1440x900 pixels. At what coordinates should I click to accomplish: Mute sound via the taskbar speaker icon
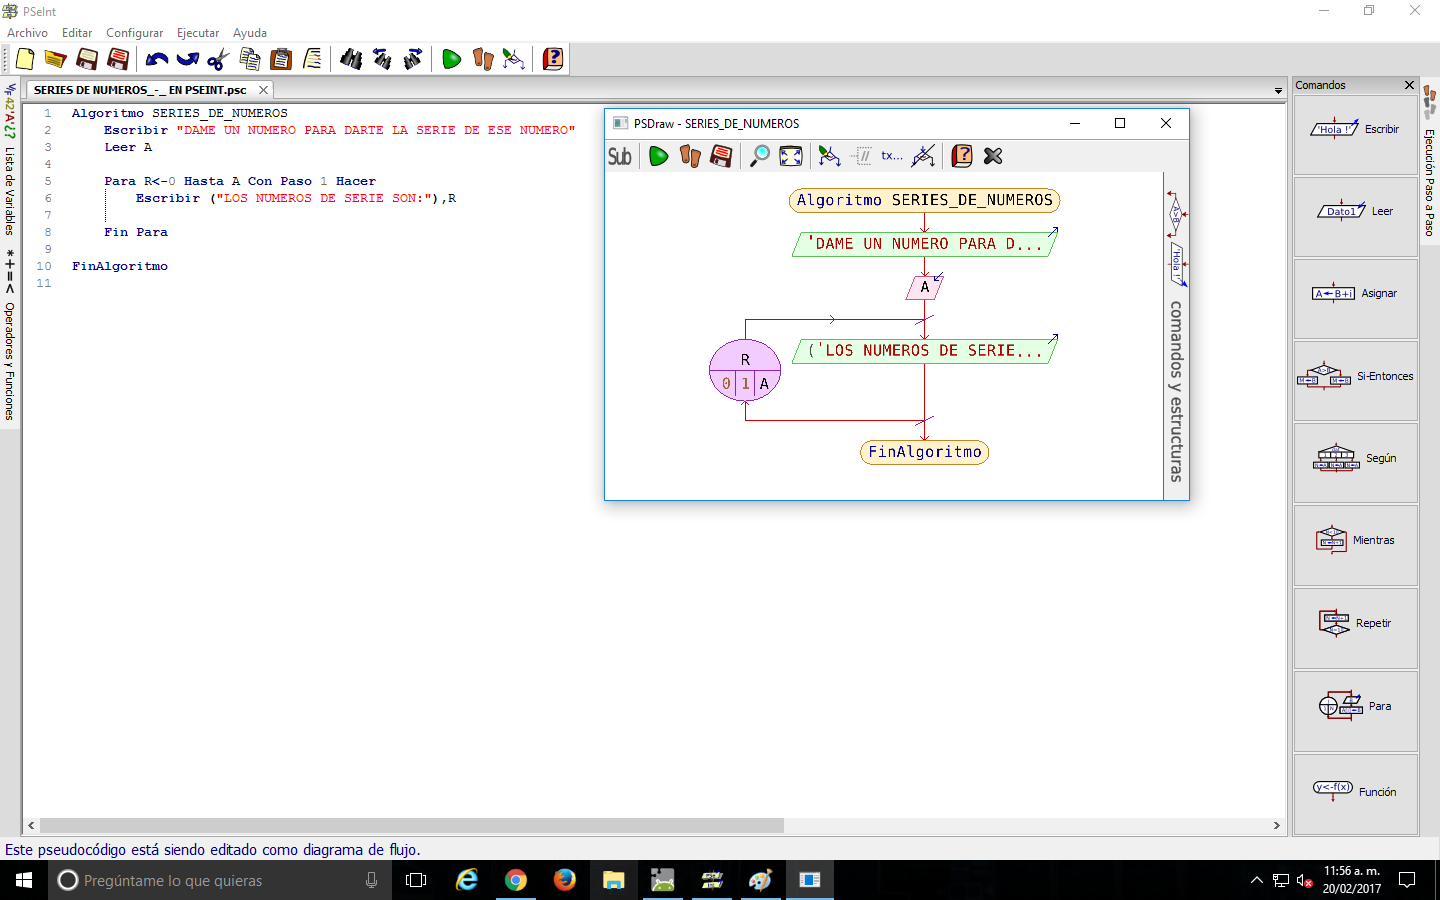1304,881
